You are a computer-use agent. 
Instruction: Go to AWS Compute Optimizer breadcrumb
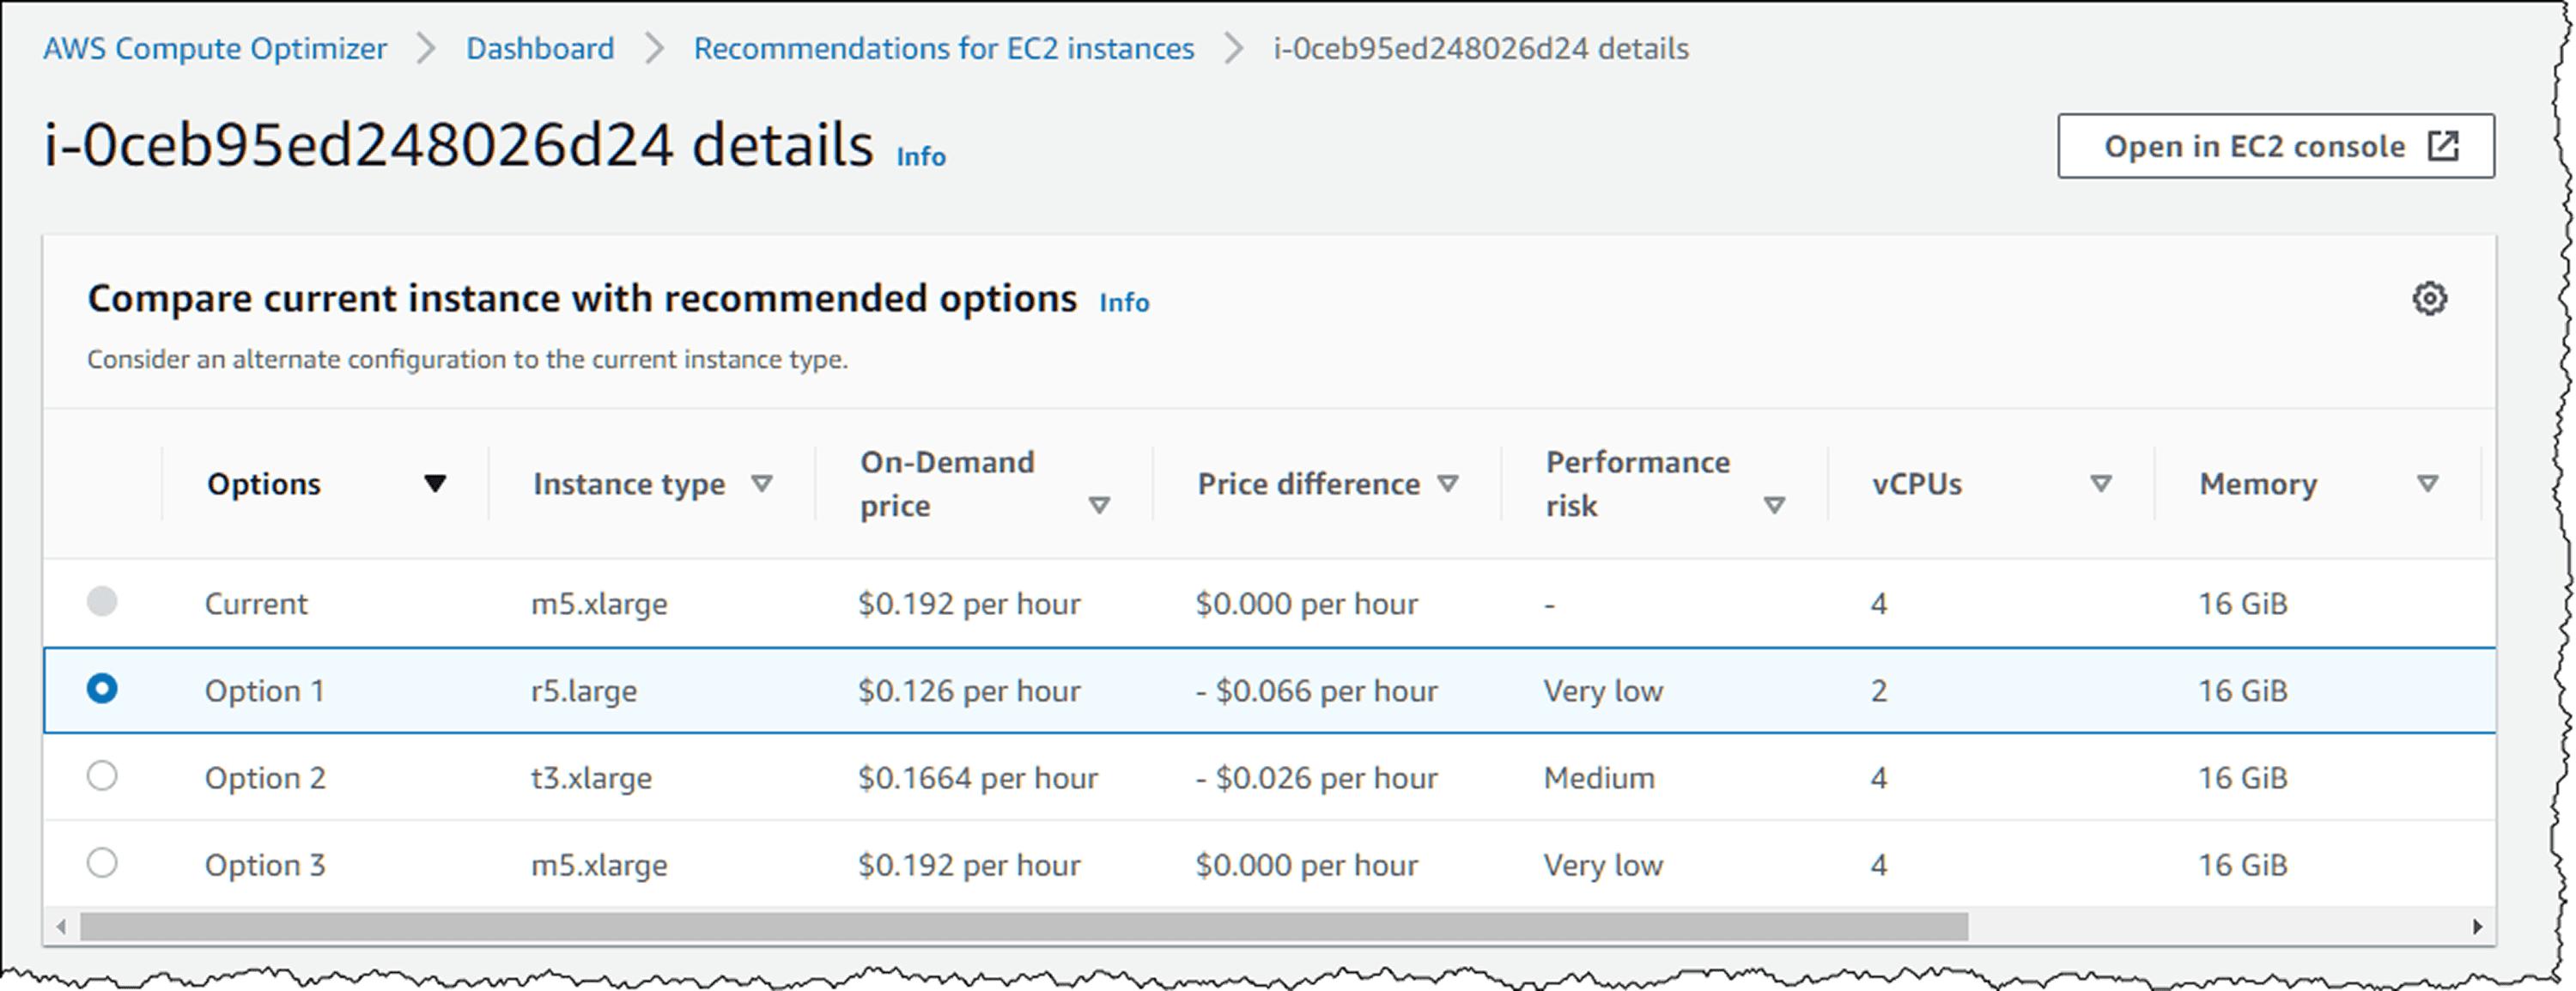(x=215, y=48)
